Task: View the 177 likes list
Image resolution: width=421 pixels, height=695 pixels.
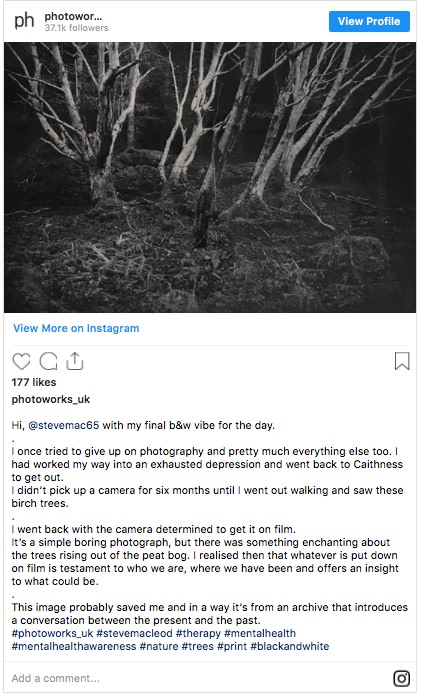Action: (x=34, y=382)
